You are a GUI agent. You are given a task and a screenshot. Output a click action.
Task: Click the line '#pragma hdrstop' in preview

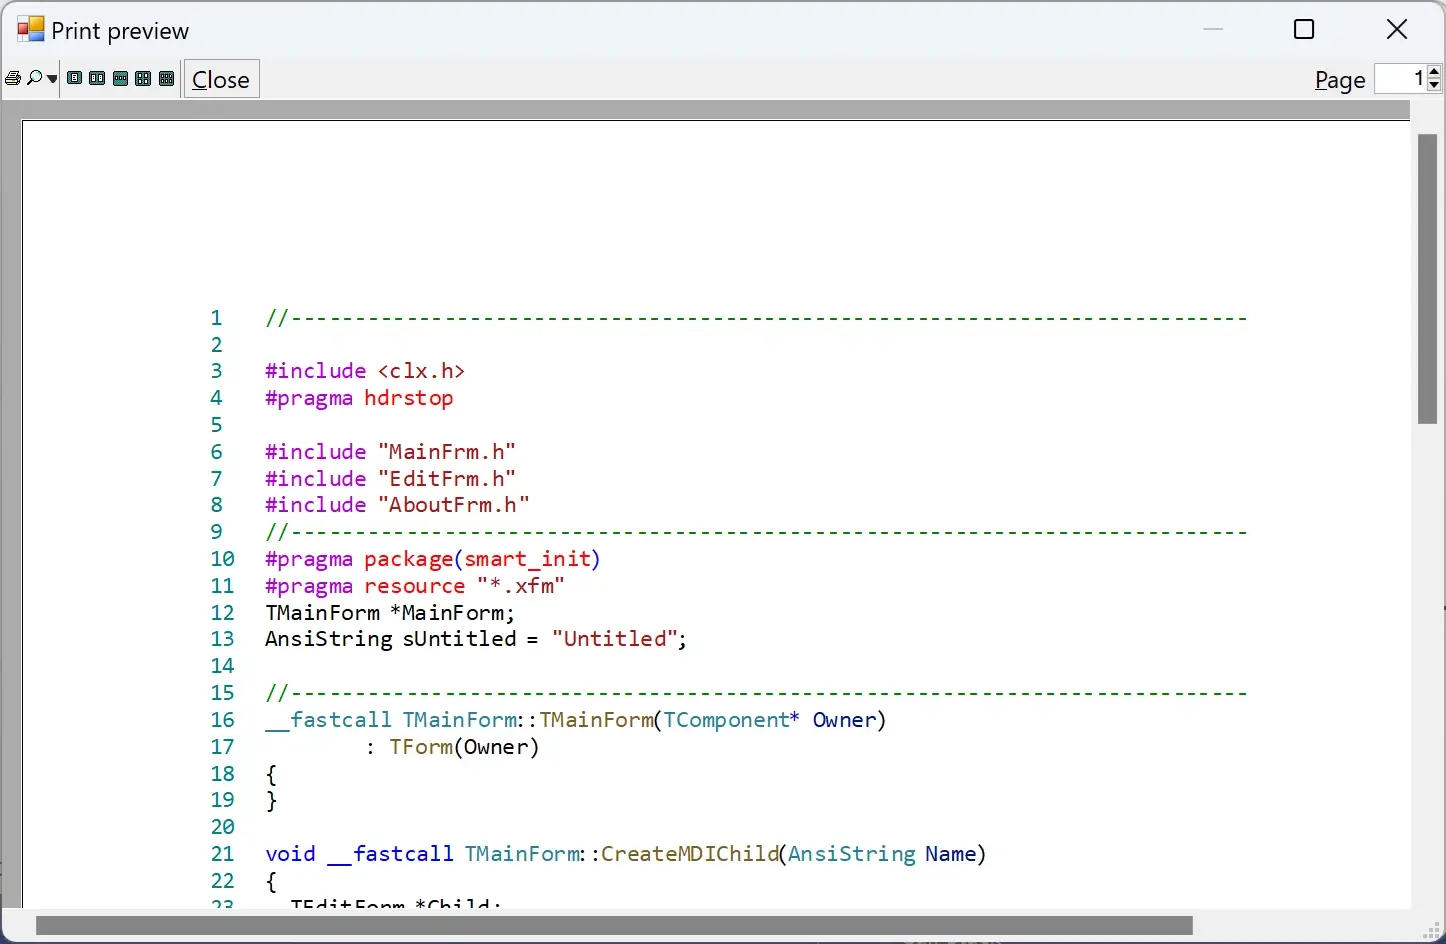coord(359,398)
